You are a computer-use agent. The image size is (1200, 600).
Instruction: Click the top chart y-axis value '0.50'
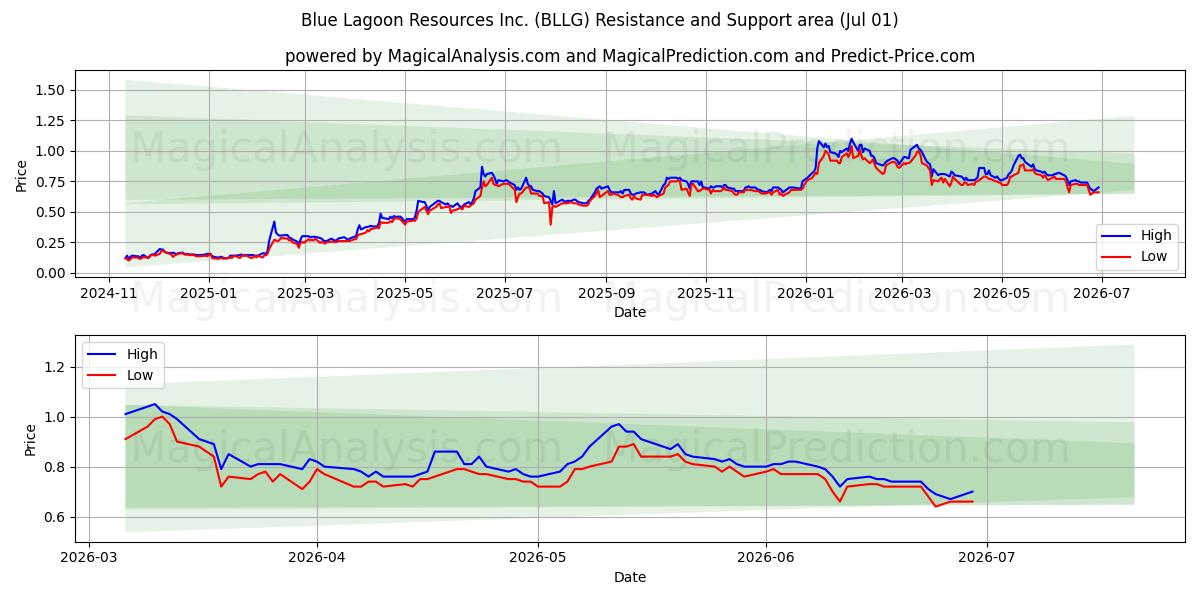[x=52, y=212]
